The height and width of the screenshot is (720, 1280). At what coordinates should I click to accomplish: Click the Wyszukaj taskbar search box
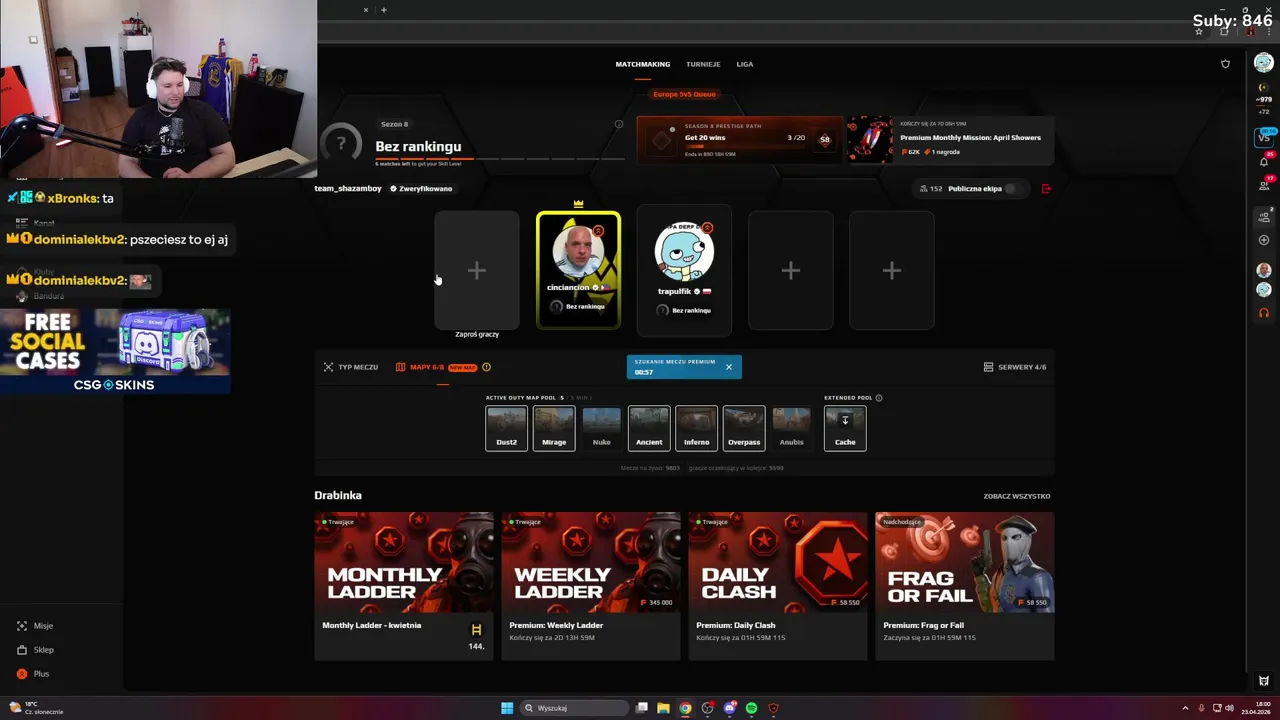click(x=574, y=708)
